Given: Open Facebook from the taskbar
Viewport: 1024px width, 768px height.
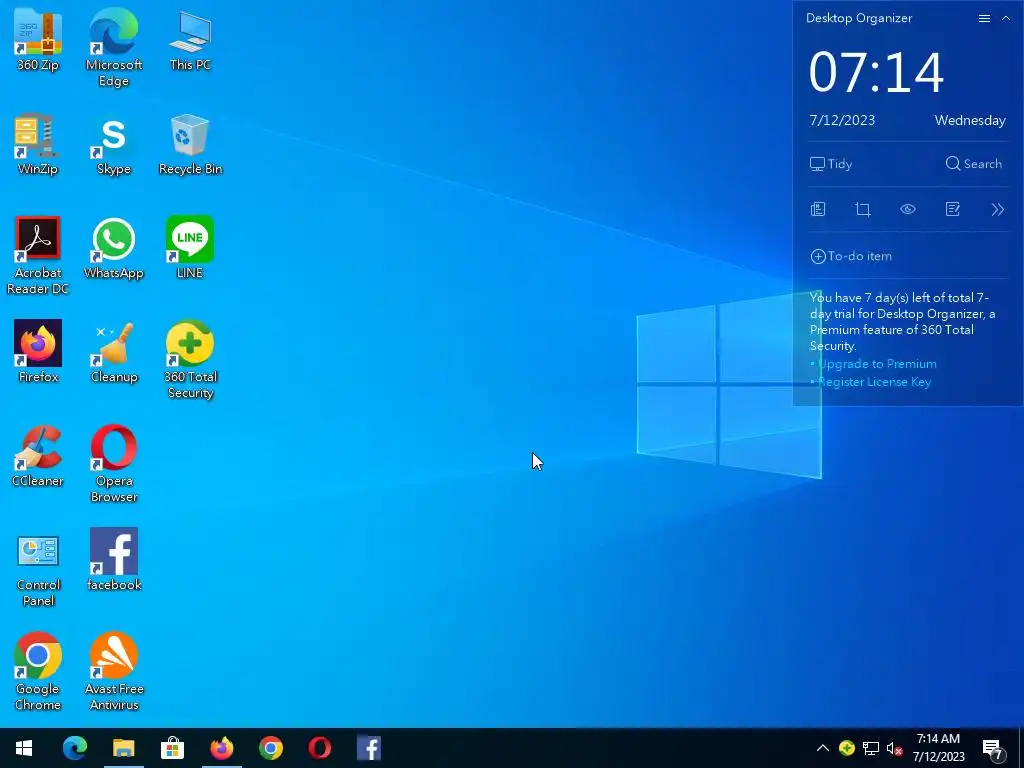Looking at the screenshot, I should coord(368,748).
